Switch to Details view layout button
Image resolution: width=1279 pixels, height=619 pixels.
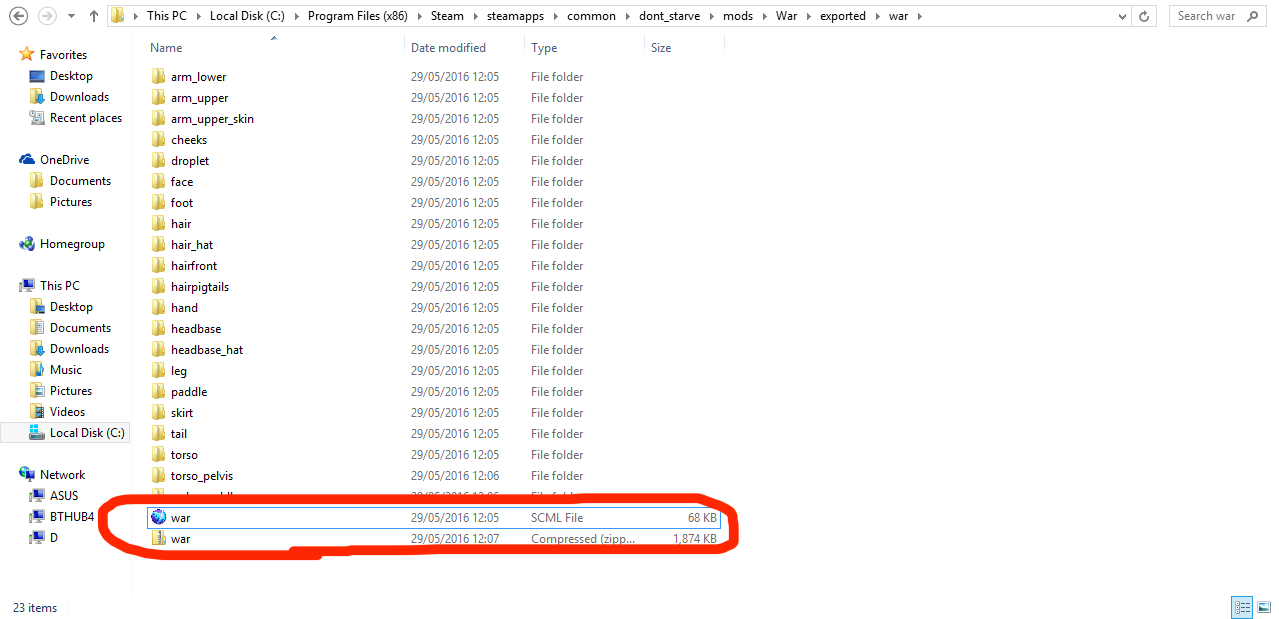click(x=1242, y=607)
